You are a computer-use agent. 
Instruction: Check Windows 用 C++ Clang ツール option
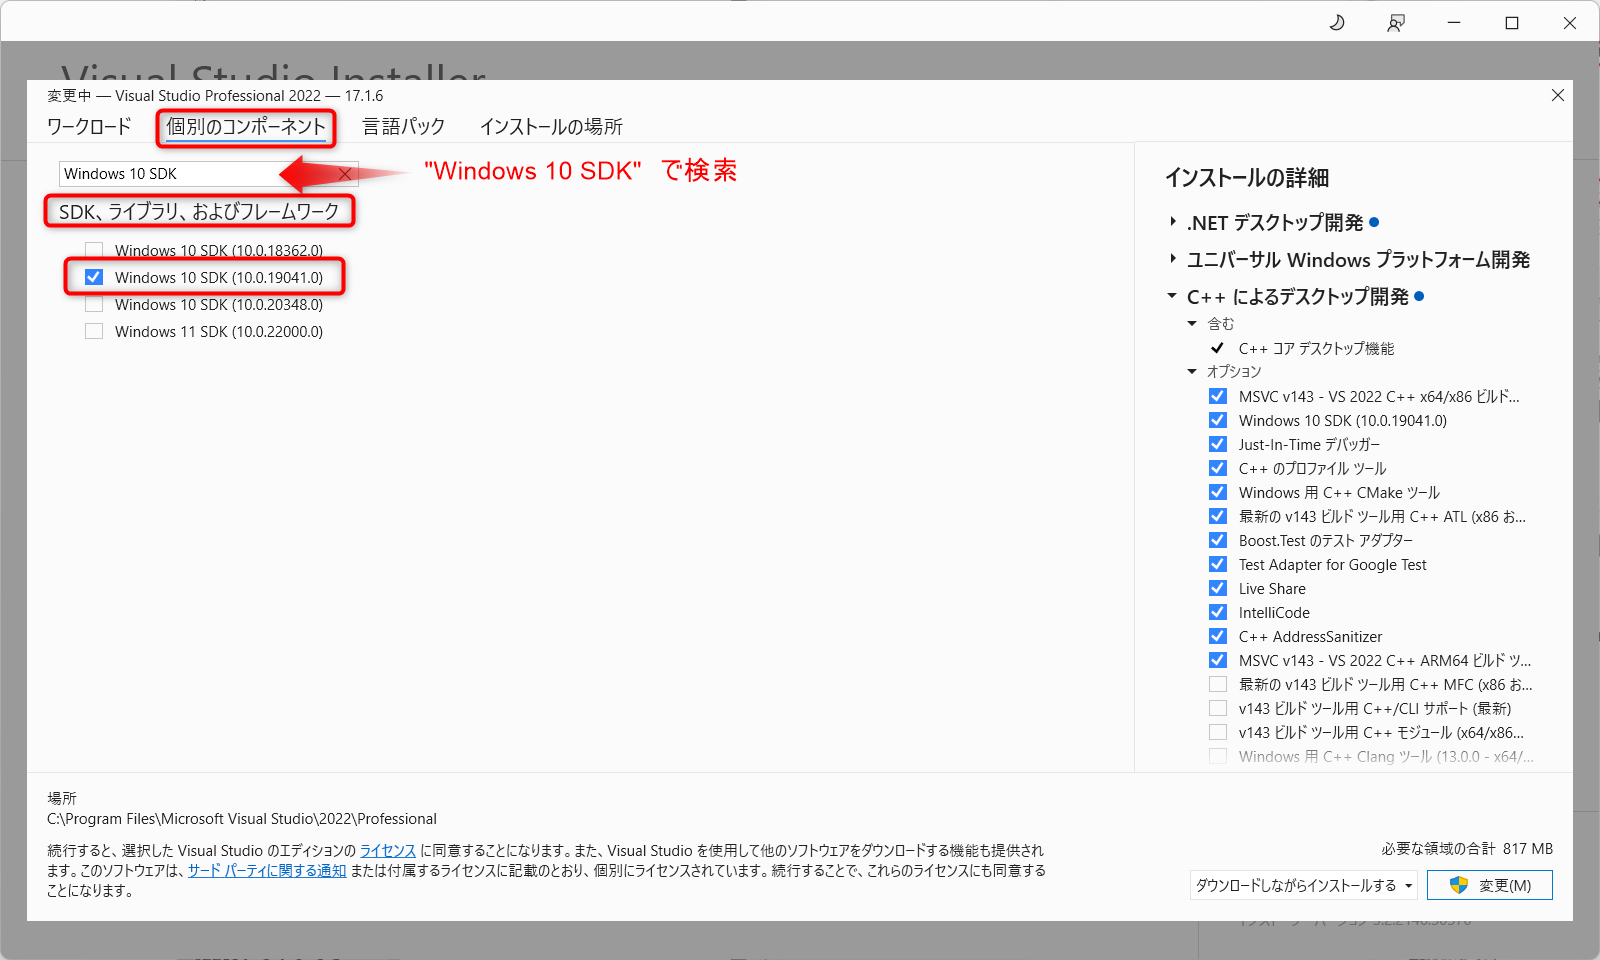tap(1218, 756)
